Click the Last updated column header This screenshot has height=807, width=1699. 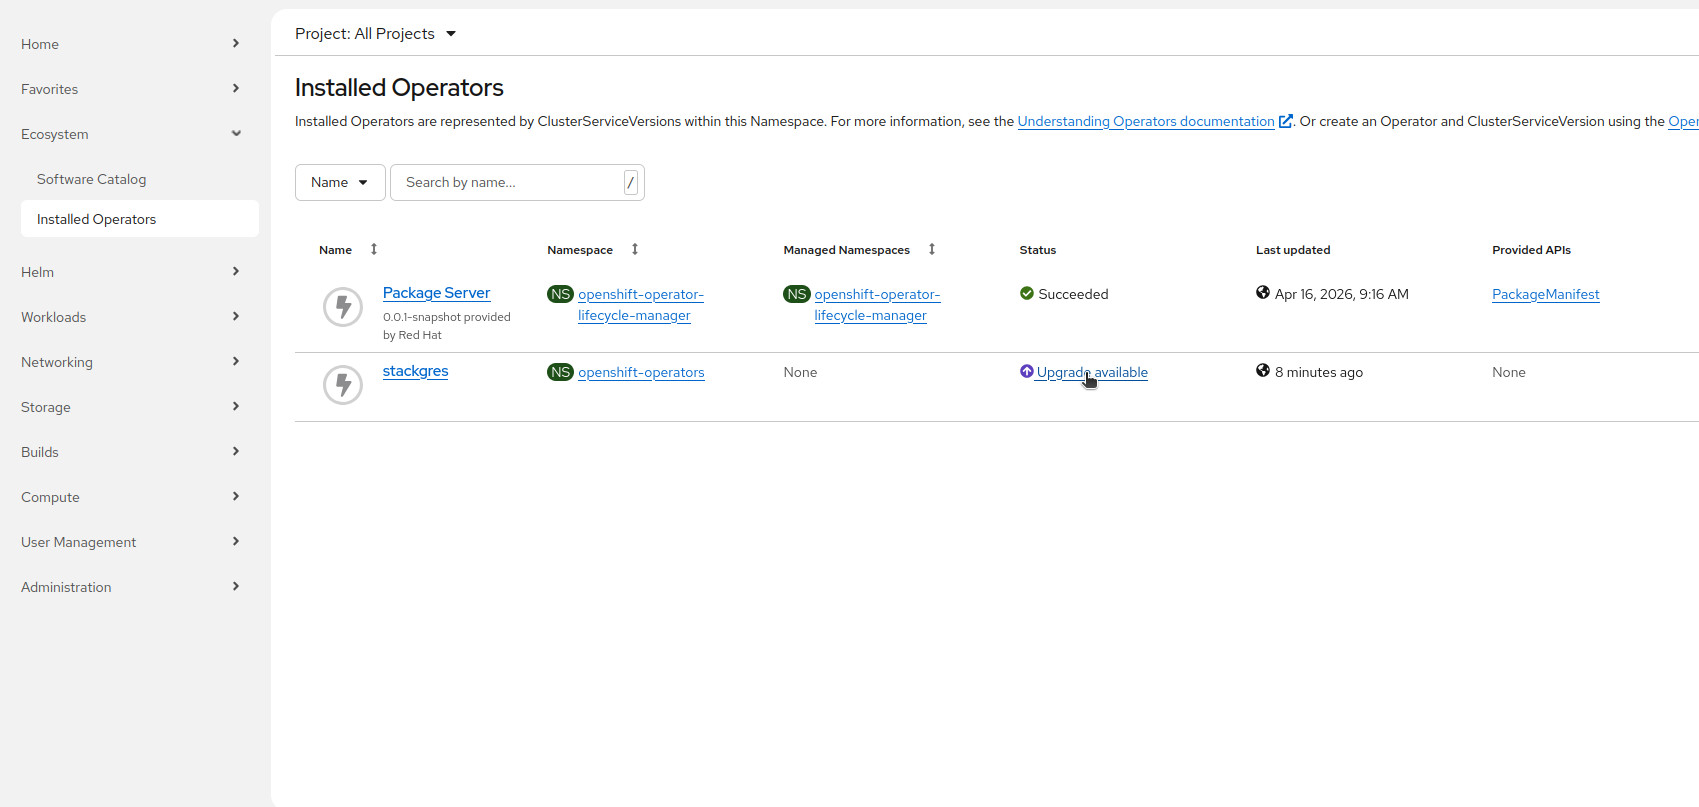tap(1293, 250)
